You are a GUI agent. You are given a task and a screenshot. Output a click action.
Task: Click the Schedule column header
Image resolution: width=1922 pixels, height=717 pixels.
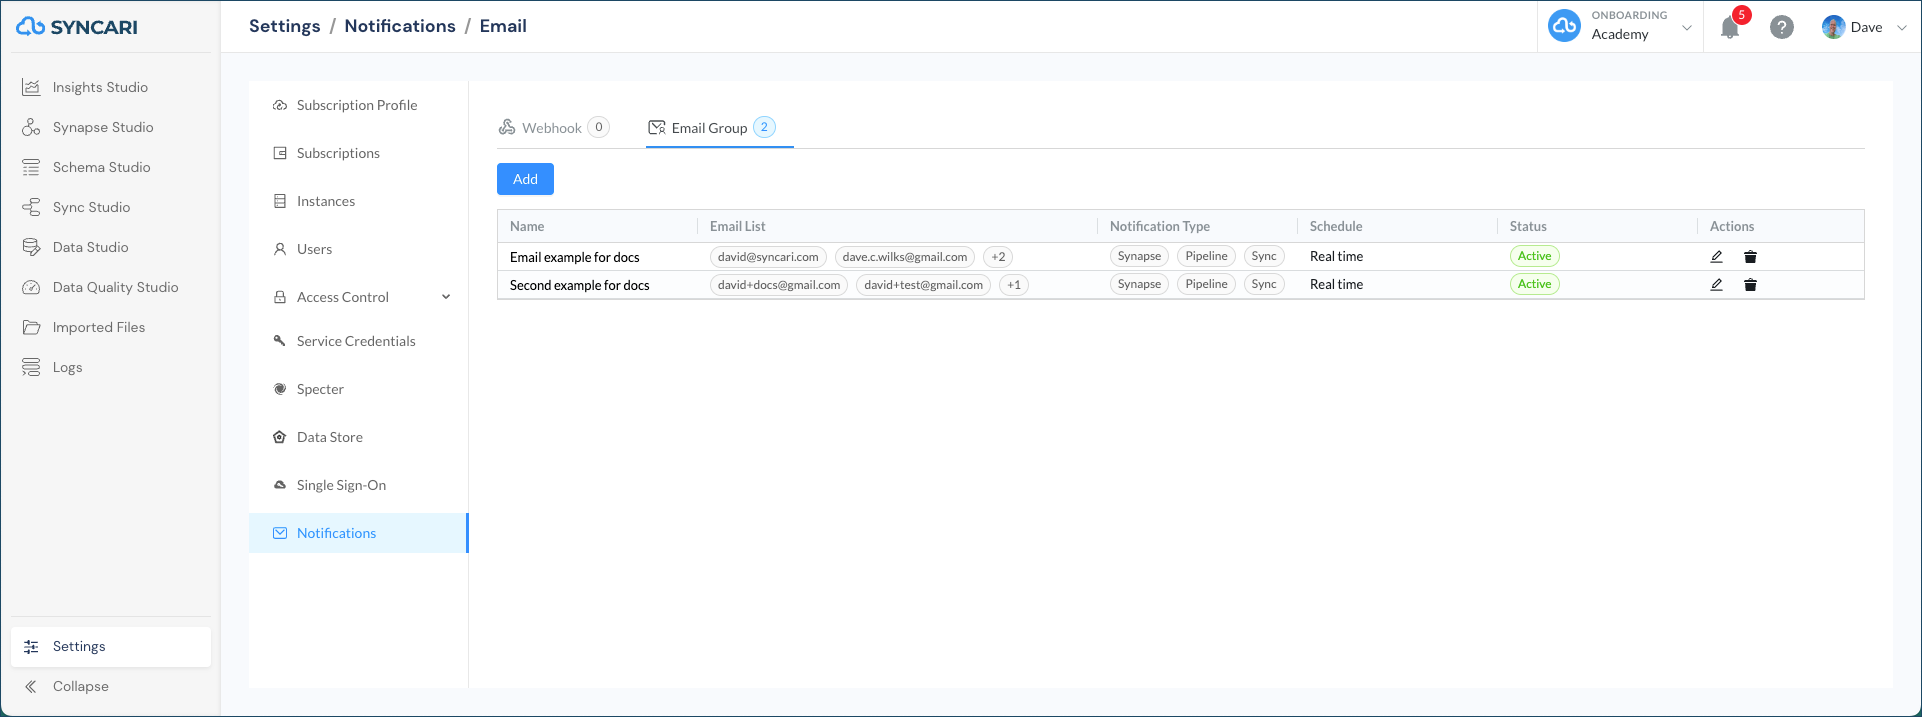click(1336, 226)
